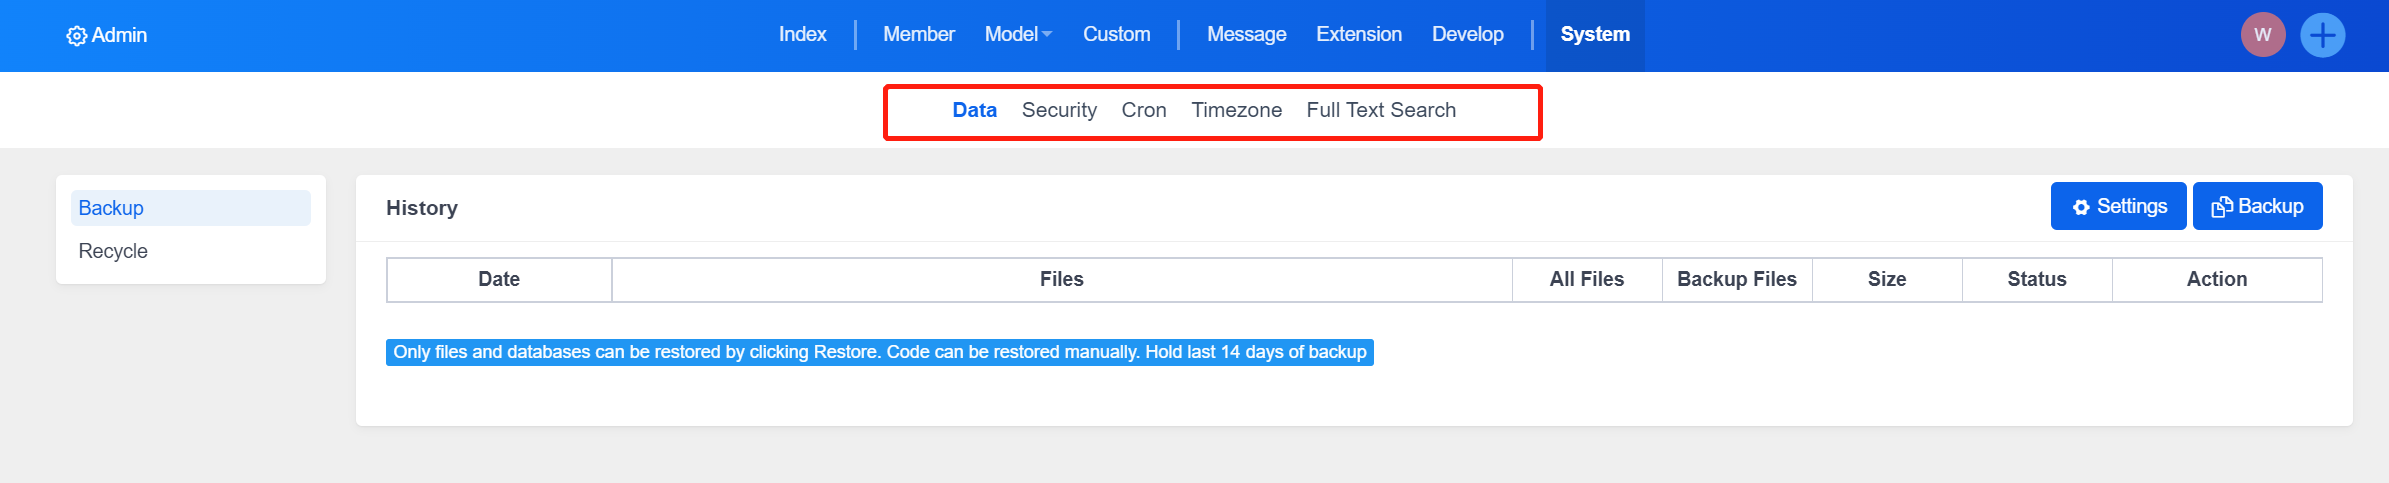2389x483 pixels.
Task: Open the Full Text Search tab
Action: [x=1380, y=110]
